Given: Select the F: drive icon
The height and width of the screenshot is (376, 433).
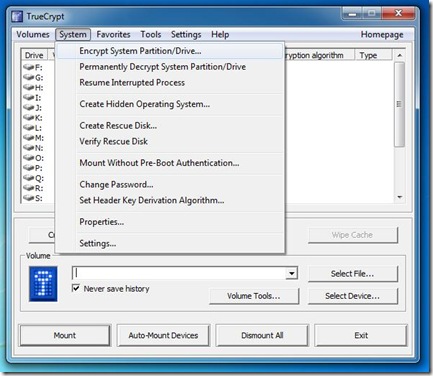Looking at the screenshot, I should coord(29,67).
